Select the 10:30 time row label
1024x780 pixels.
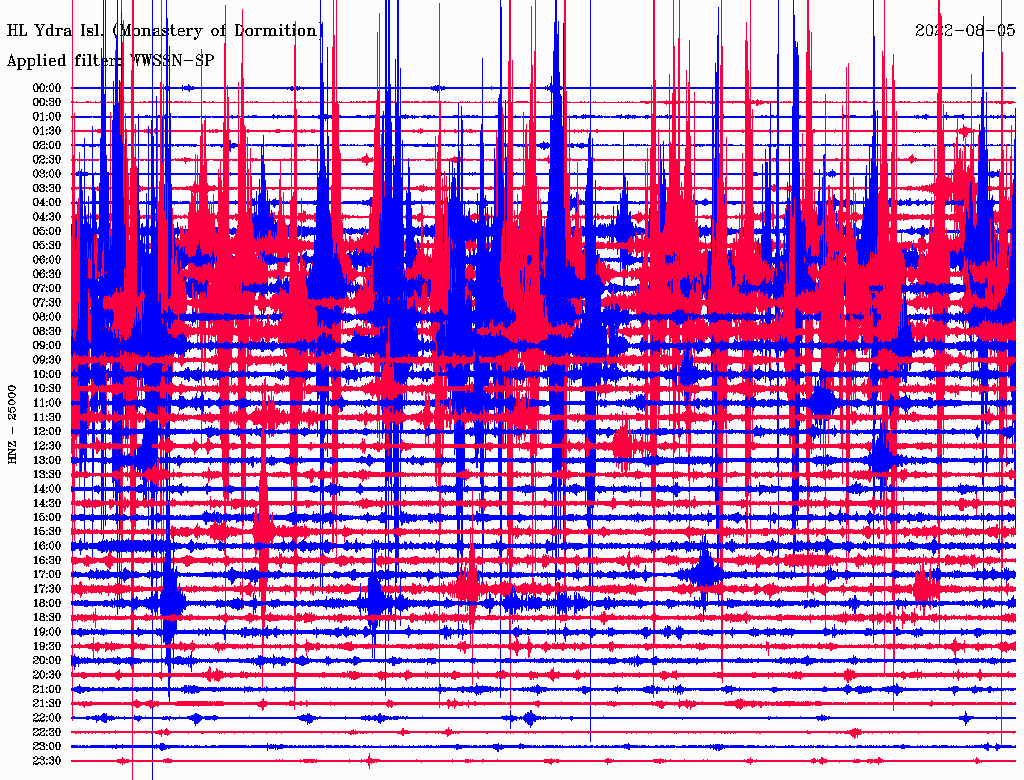(x=47, y=389)
